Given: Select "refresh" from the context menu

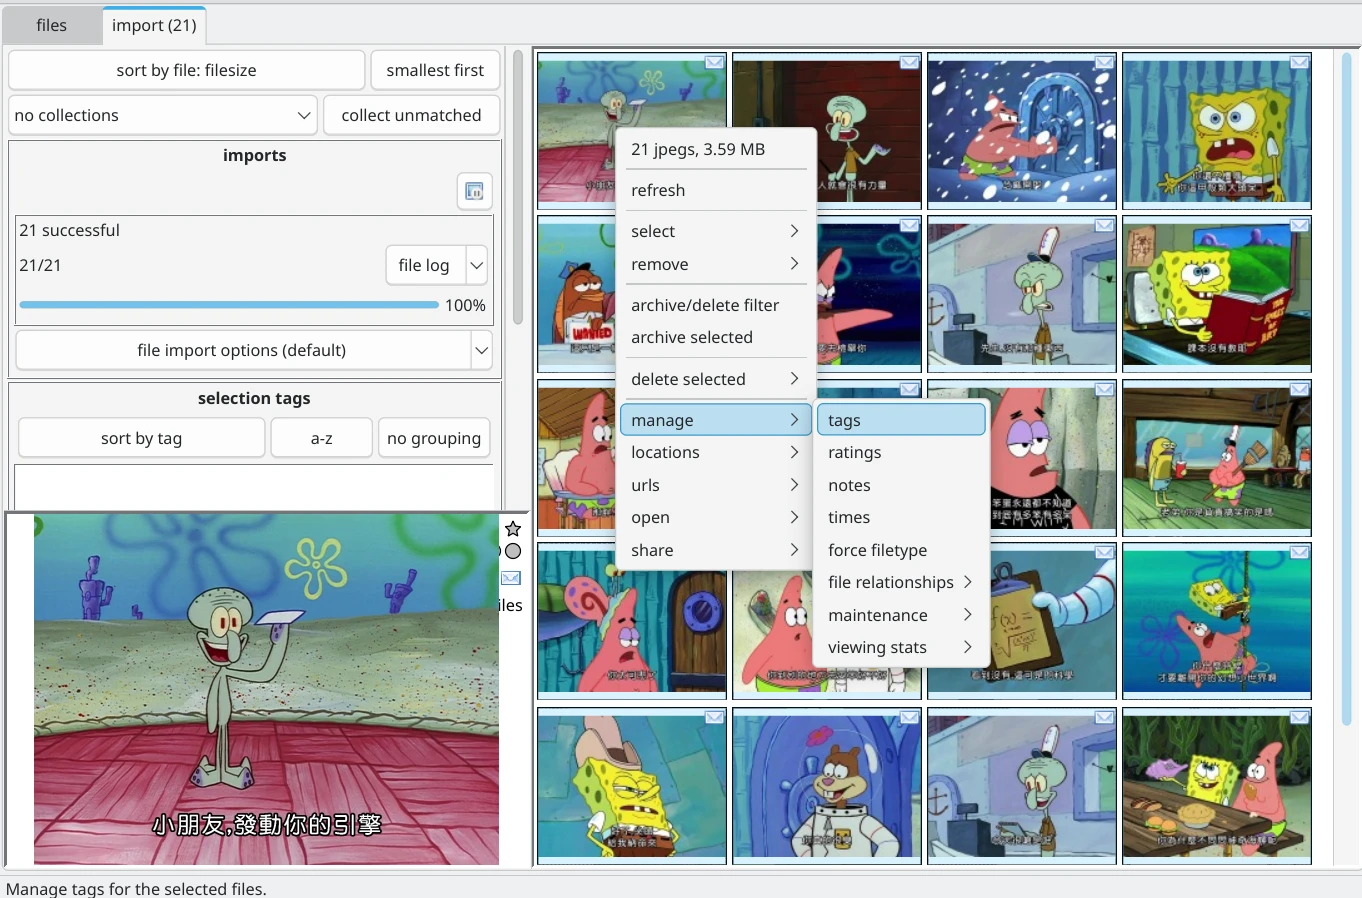Looking at the screenshot, I should (x=658, y=190).
